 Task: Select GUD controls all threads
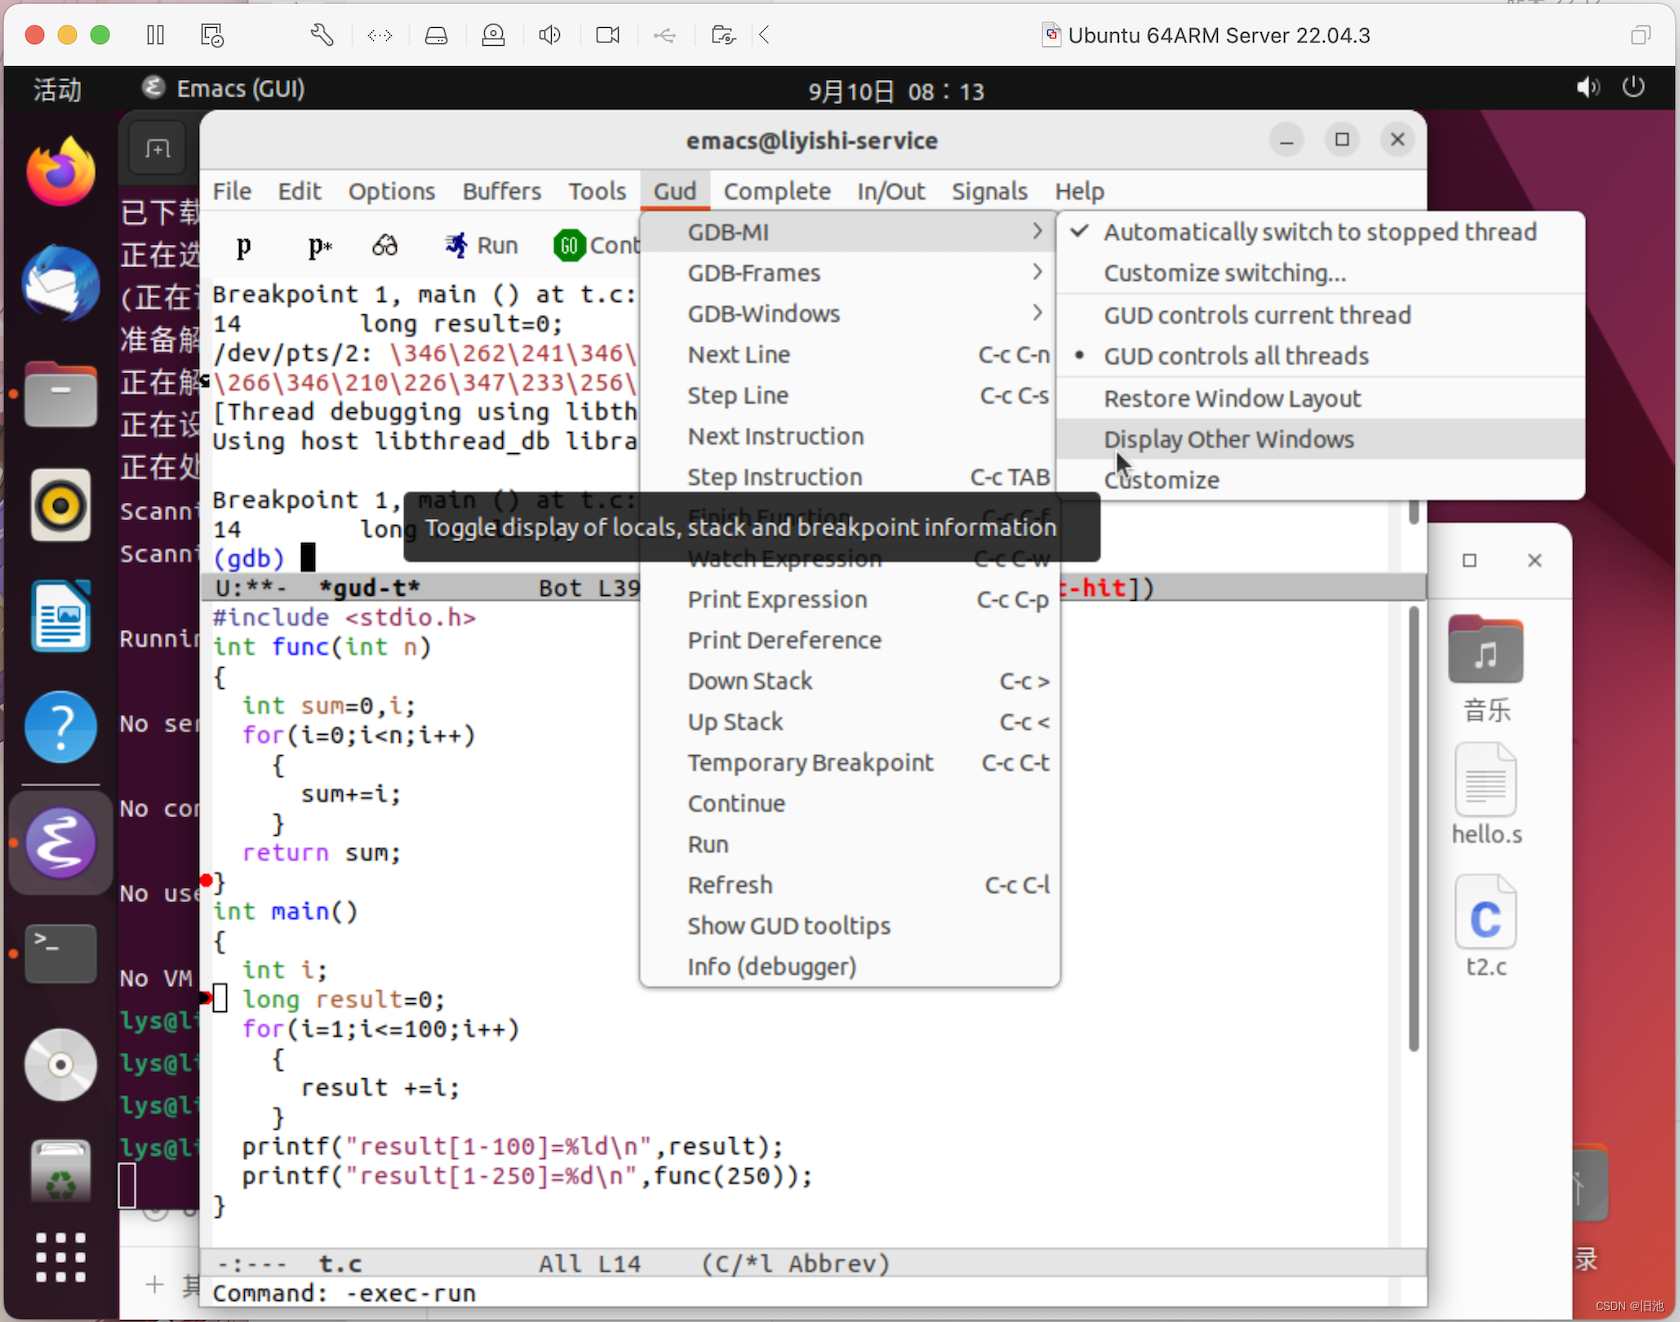click(1320, 356)
